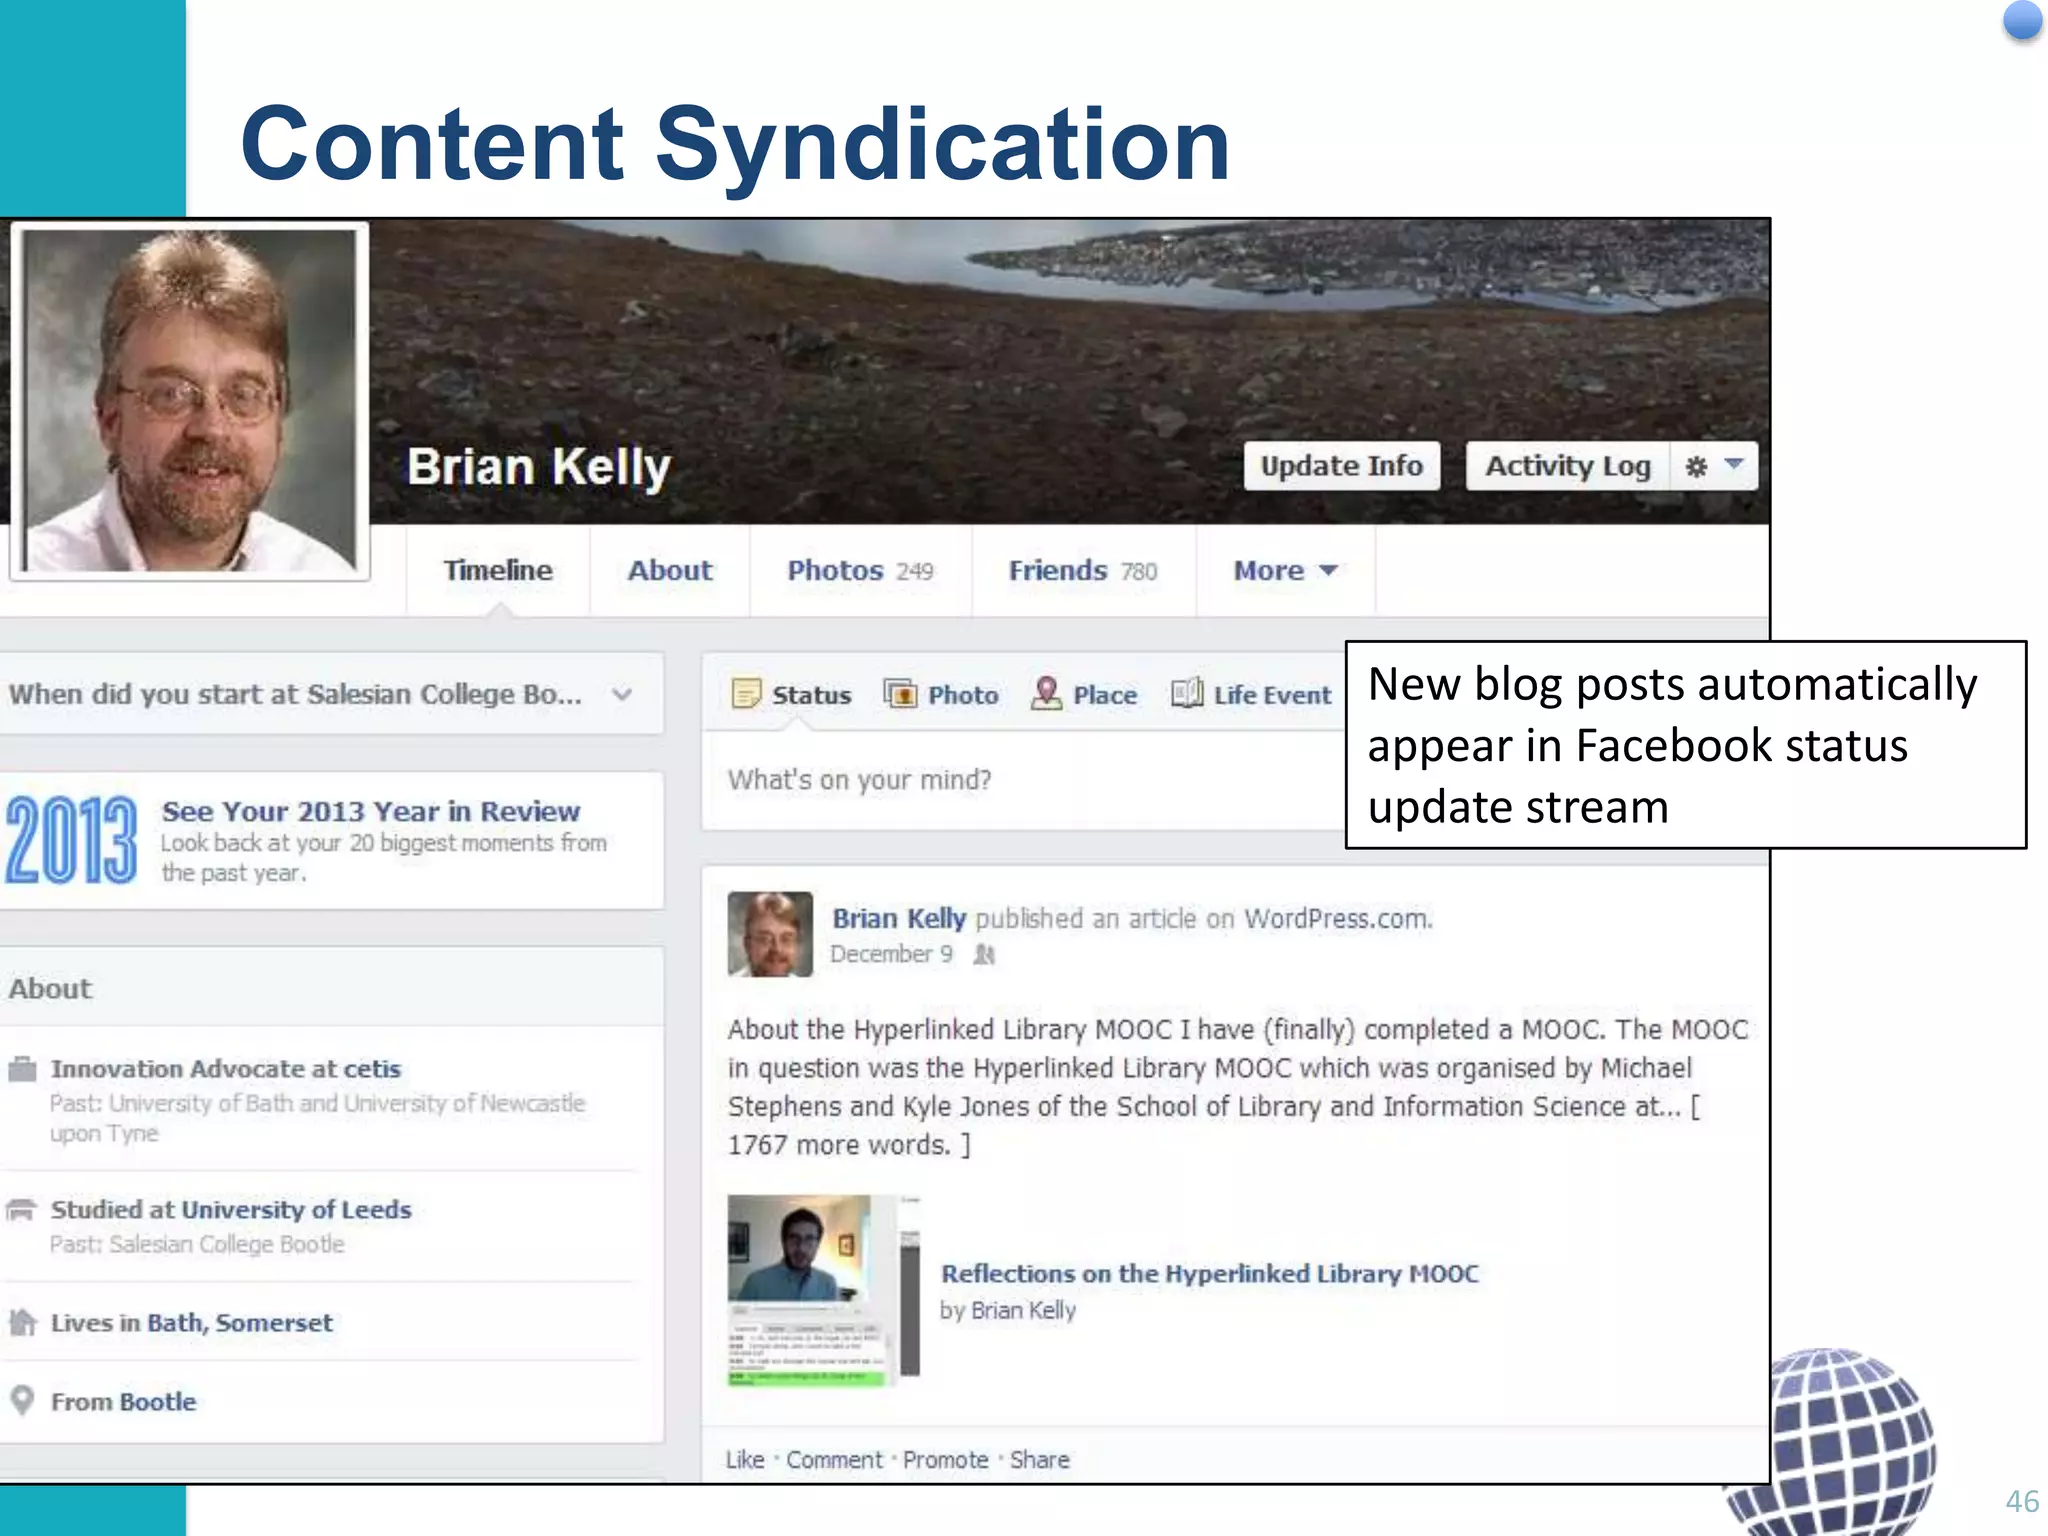Click the small avatar in the post
Screen dimensions: 2048x1536
click(770, 934)
